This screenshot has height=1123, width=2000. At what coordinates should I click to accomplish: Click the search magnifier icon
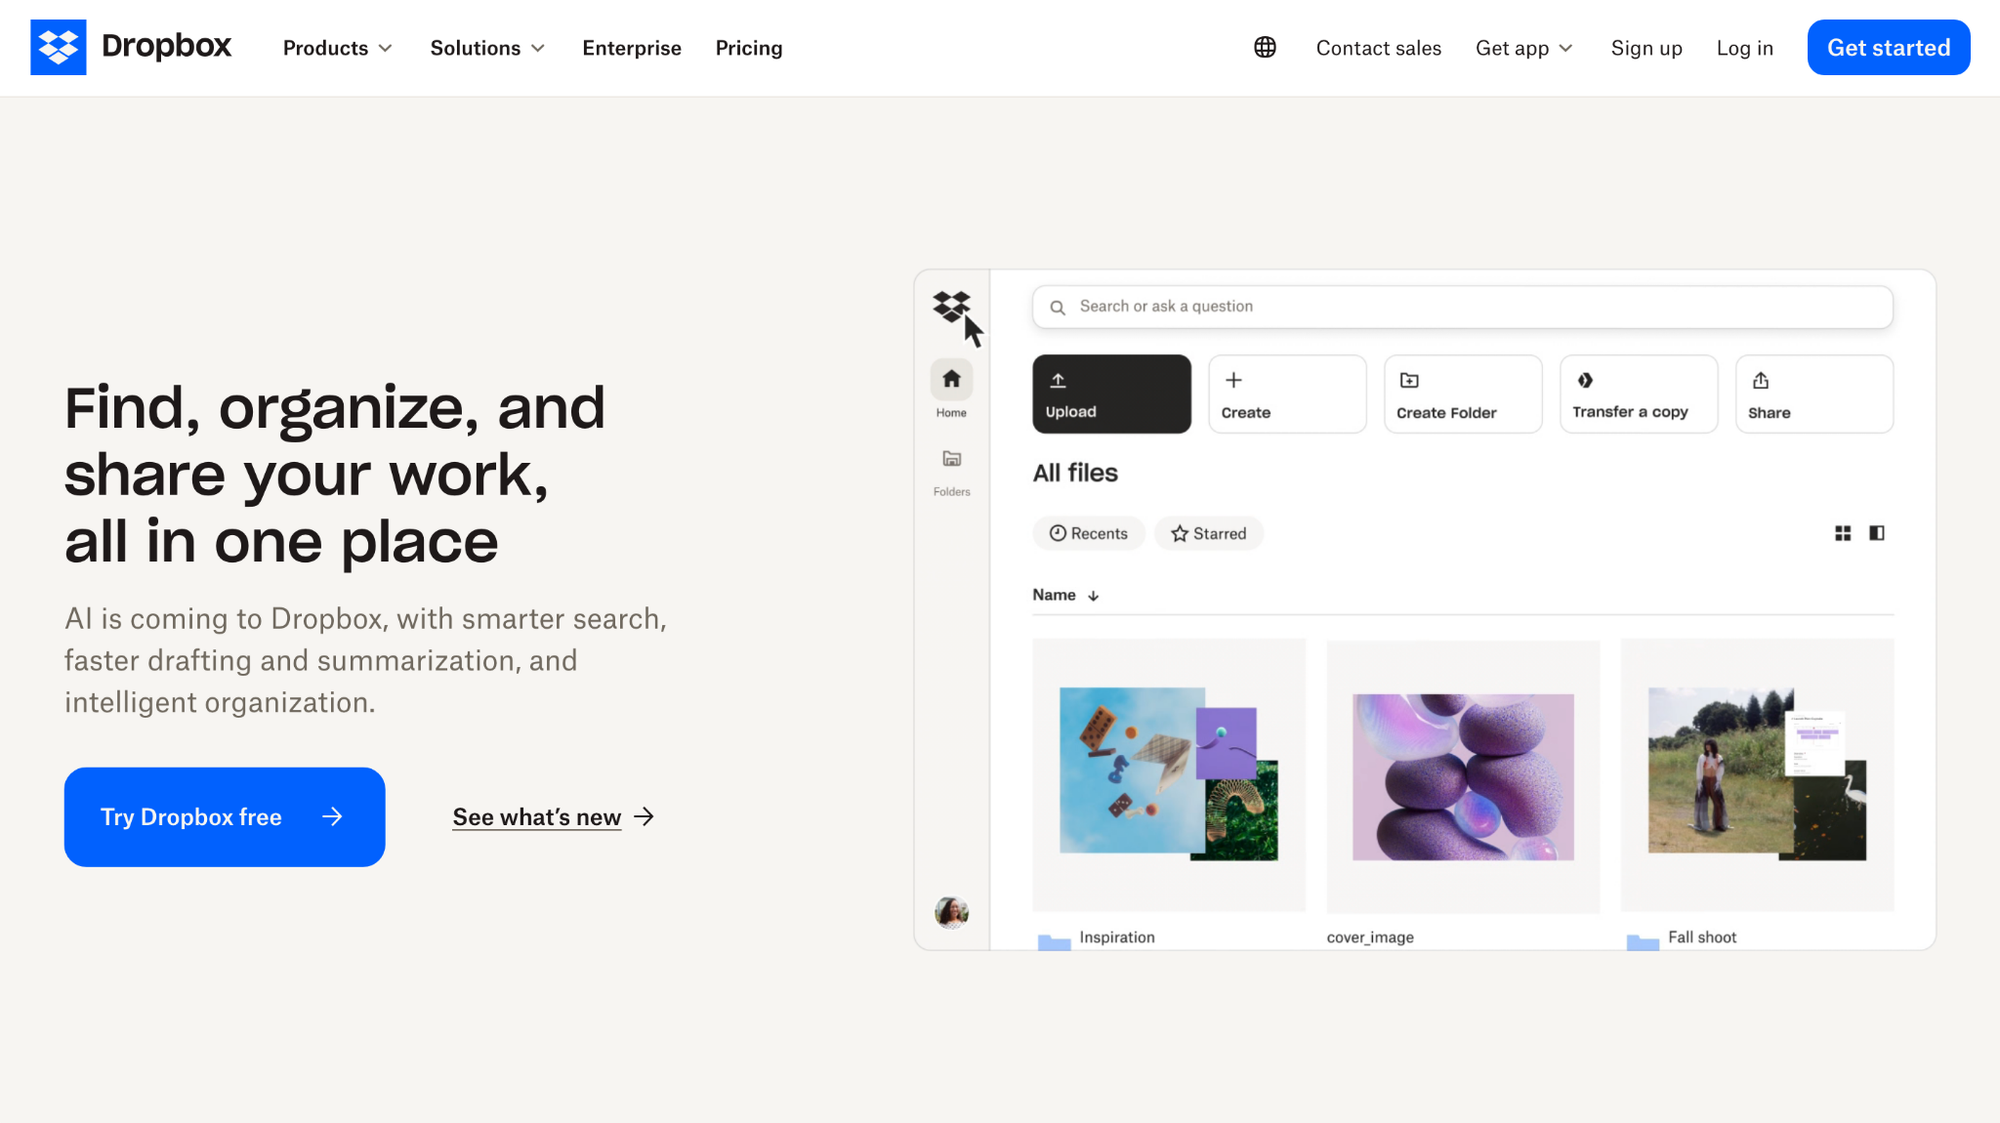(1057, 307)
